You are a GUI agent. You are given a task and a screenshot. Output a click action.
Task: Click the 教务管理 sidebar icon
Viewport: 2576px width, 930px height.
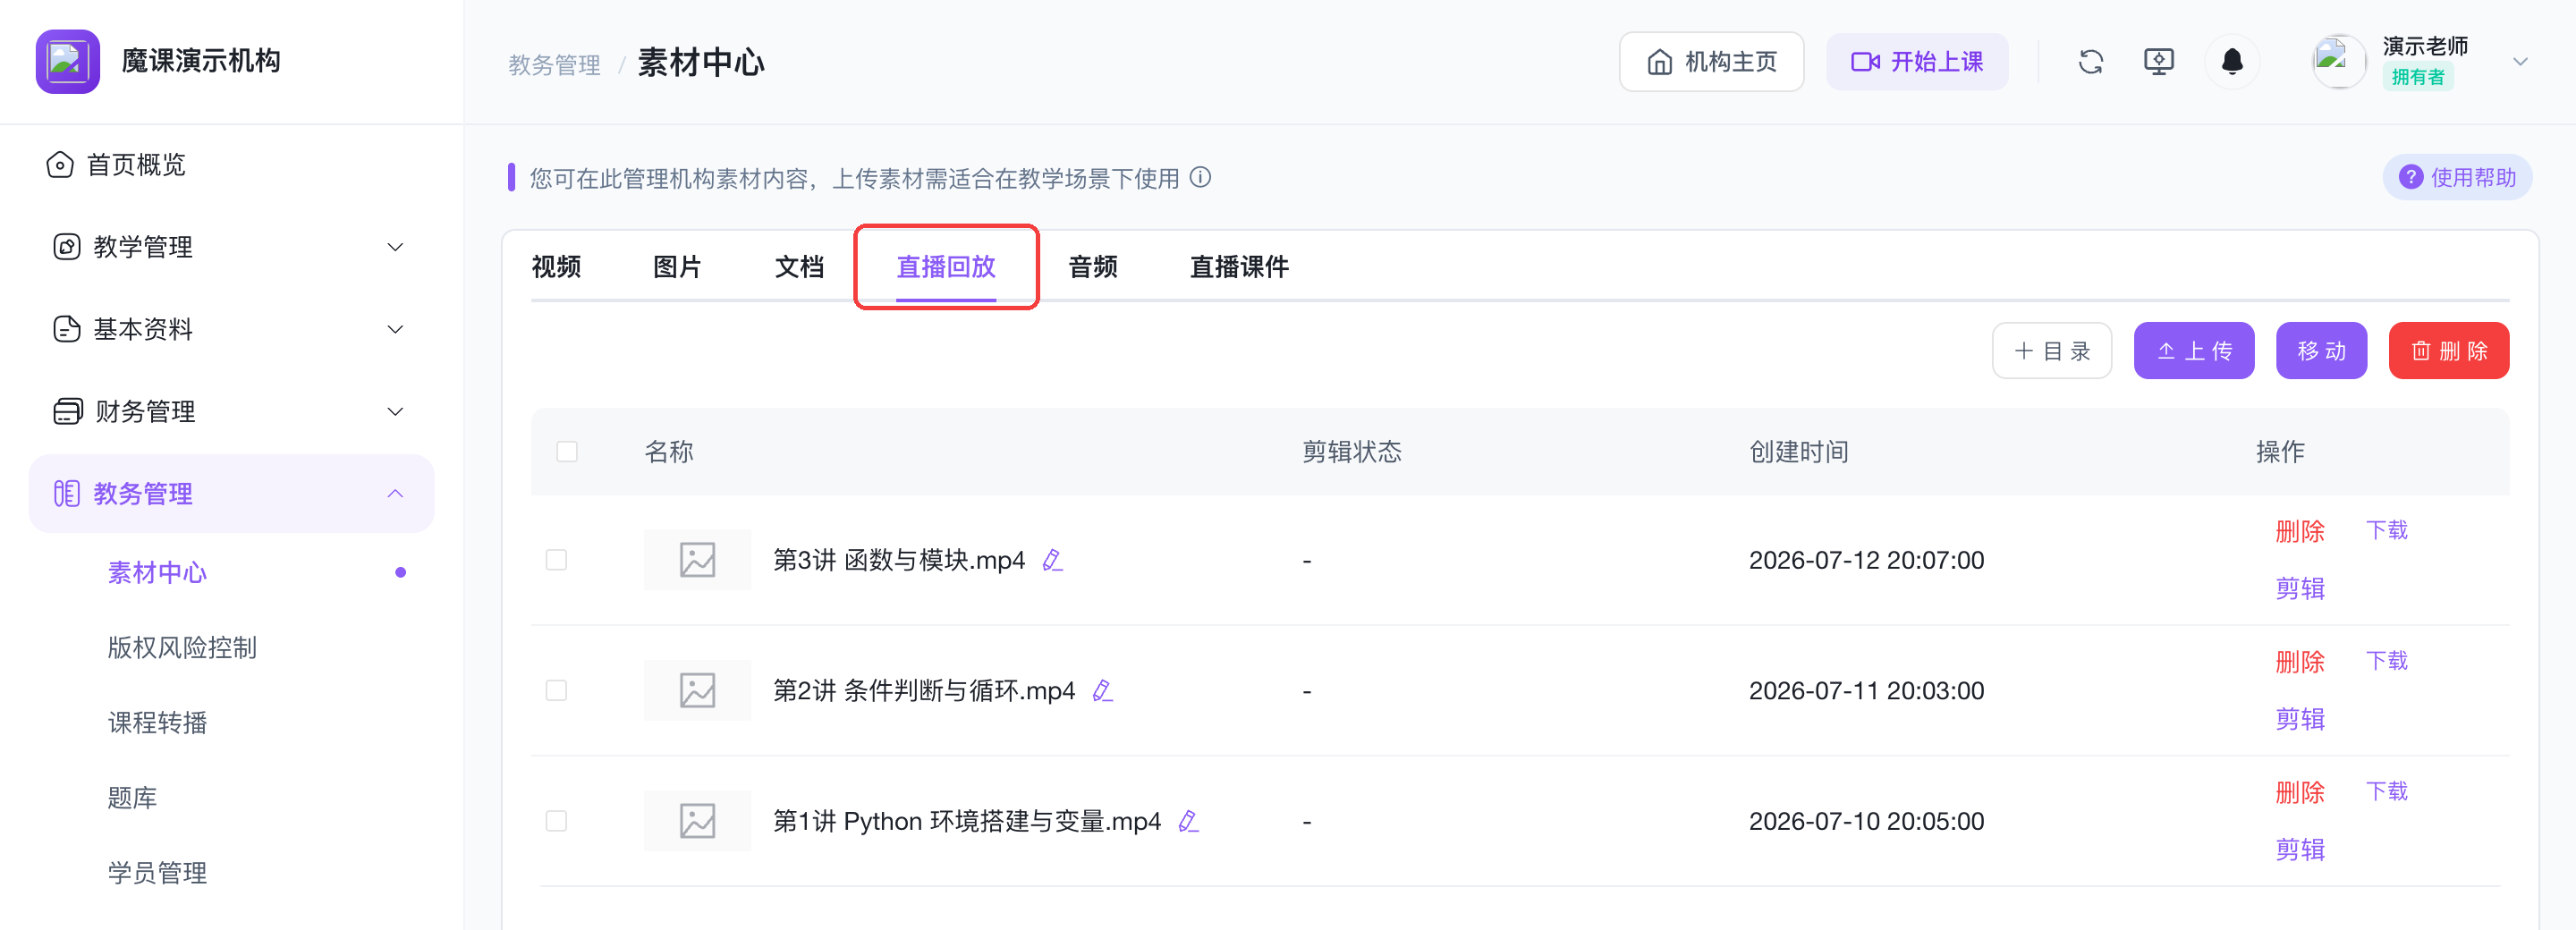(67, 493)
